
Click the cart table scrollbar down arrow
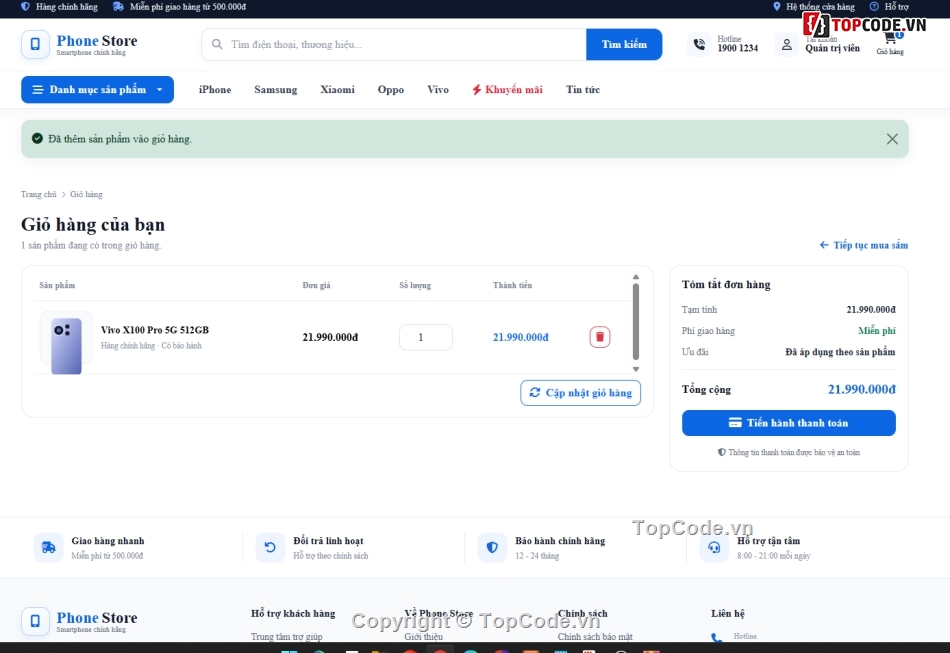[x=636, y=369]
